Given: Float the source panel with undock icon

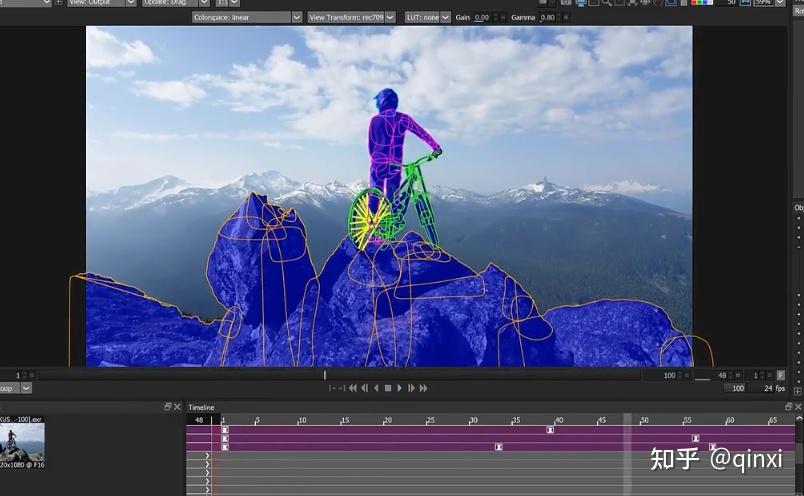Looking at the screenshot, I should pyautogui.click(x=168, y=407).
